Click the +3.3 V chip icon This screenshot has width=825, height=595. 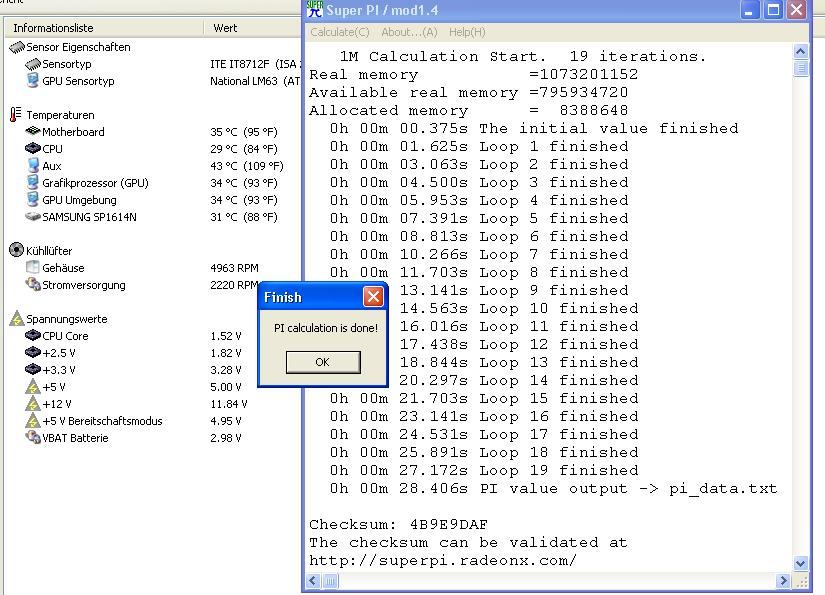tap(33, 369)
